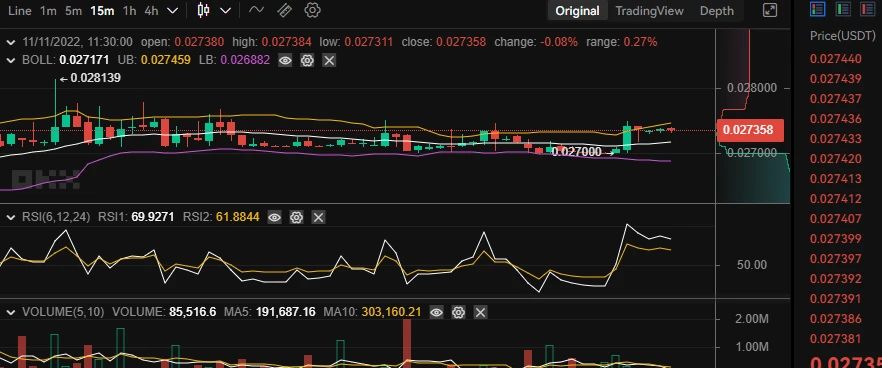The height and width of the screenshot is (368, 882).
Task: Expand chart style dropdown arrow
Action: tap(226, 11)
